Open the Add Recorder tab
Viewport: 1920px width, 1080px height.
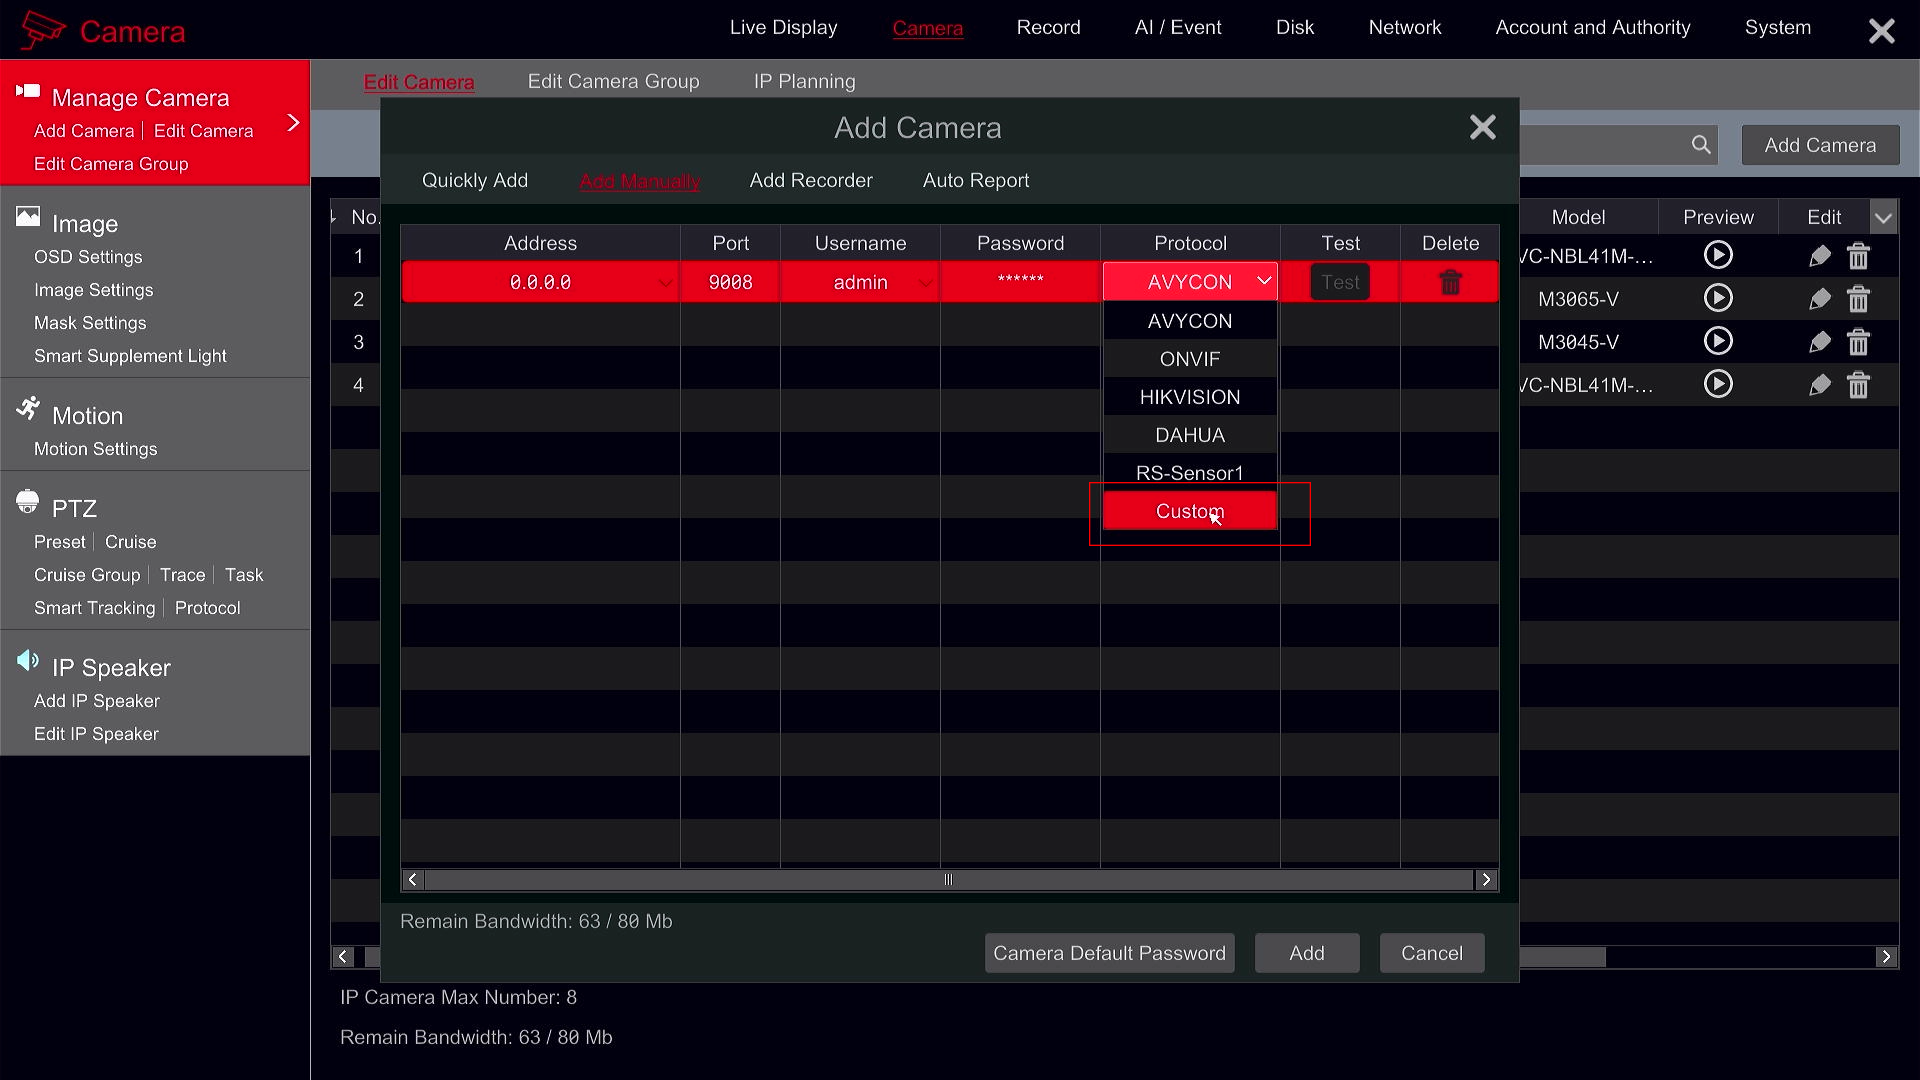coord(810,180)
